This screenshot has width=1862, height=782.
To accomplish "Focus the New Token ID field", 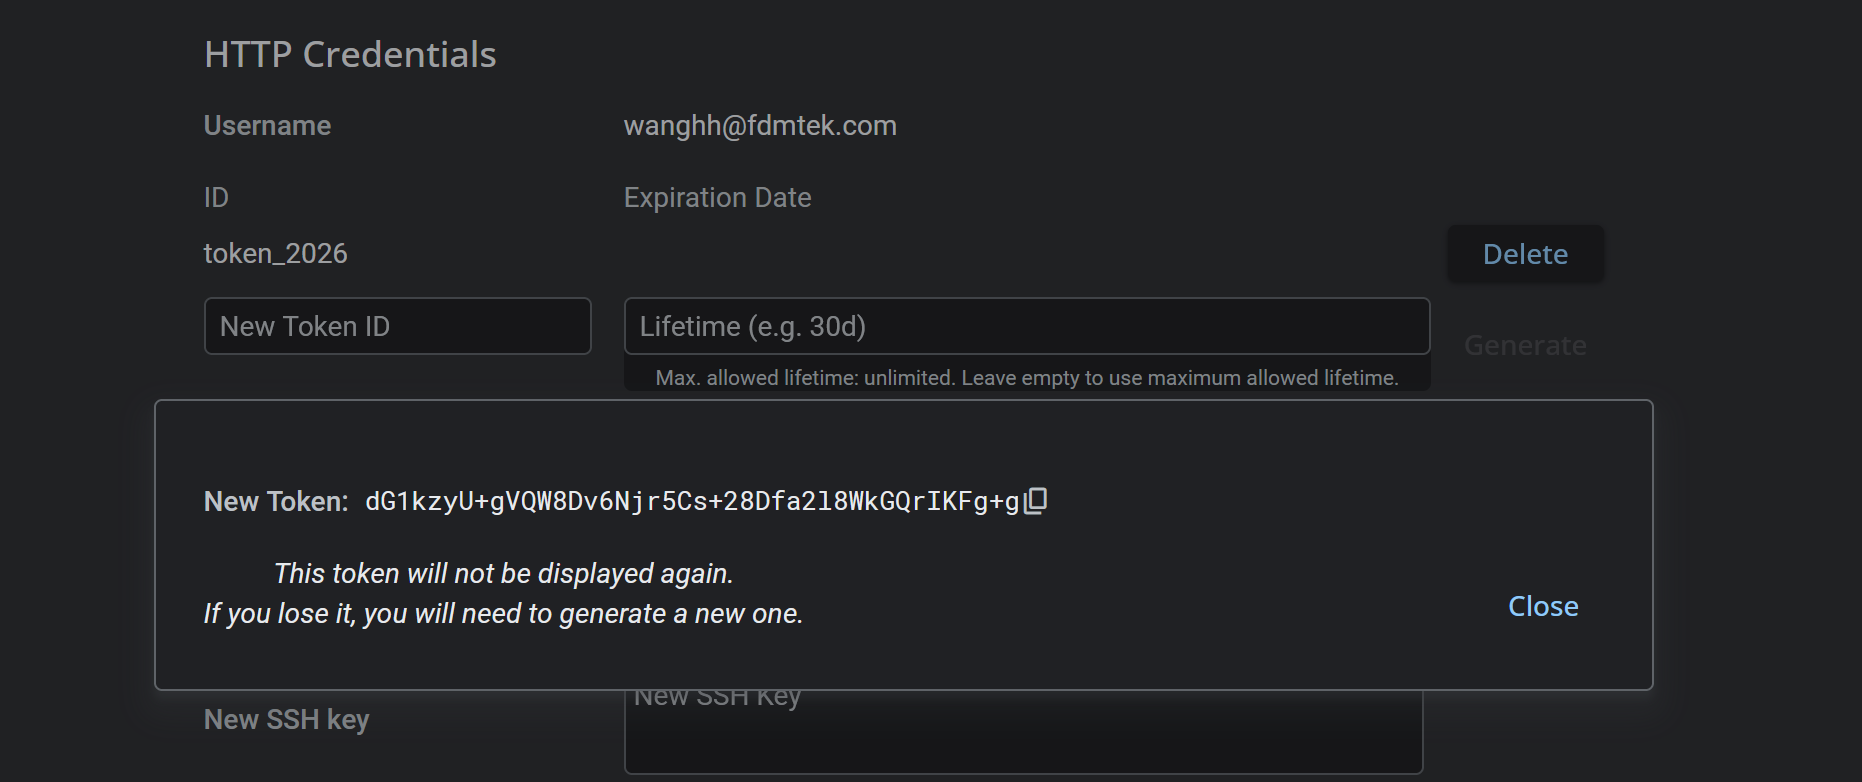I will click(x=397, y=326).
